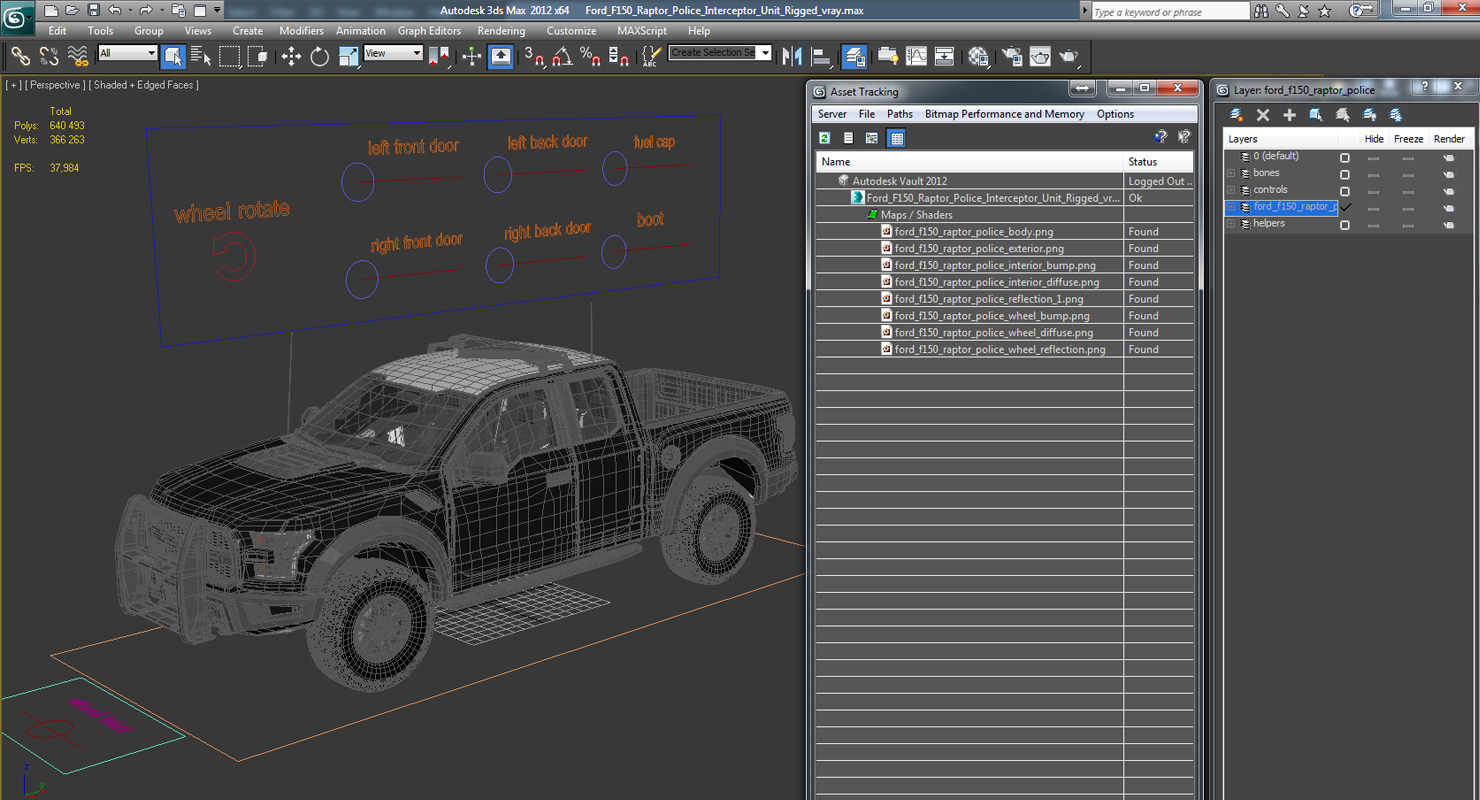
Task: Open Select by Name tool
Action: (200, 56)
